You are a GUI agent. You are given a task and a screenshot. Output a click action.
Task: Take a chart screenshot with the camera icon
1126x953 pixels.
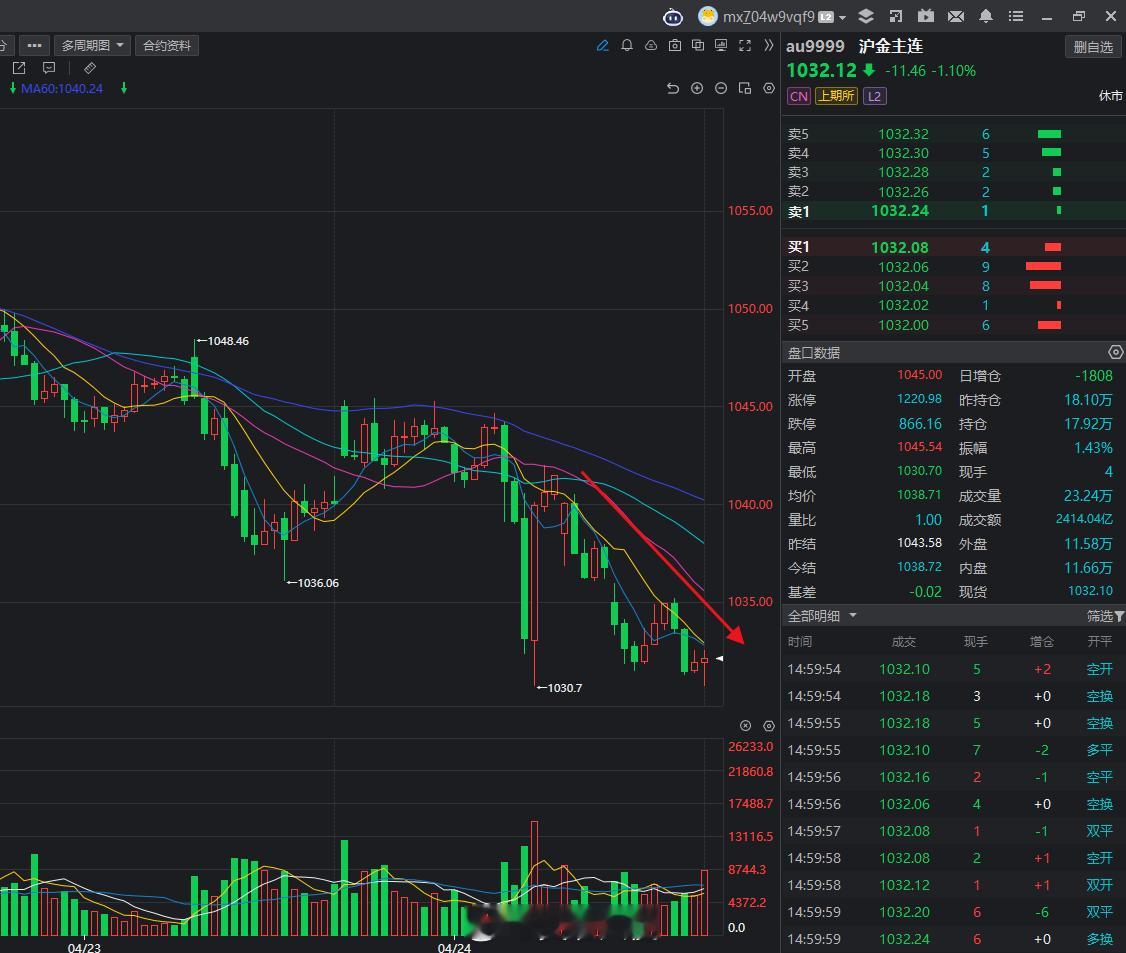675,45
